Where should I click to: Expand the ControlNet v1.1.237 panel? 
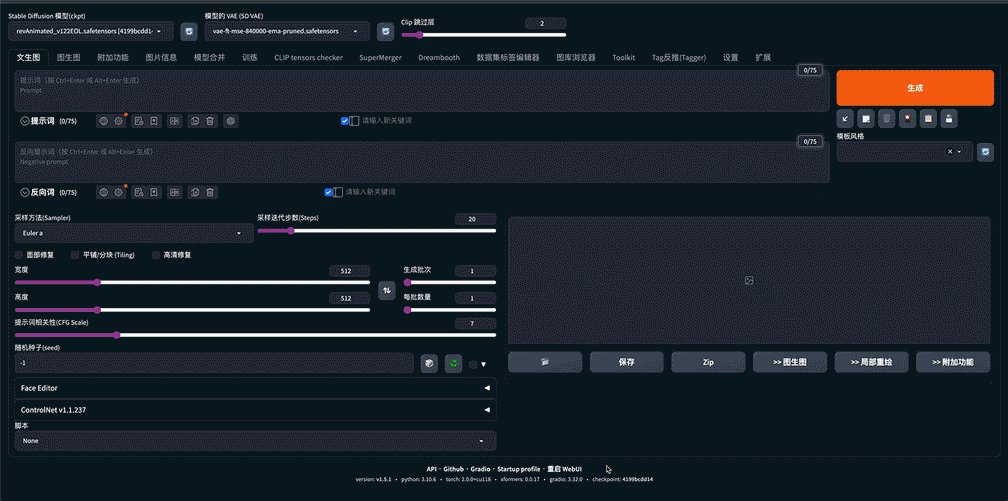coord(255,410)
